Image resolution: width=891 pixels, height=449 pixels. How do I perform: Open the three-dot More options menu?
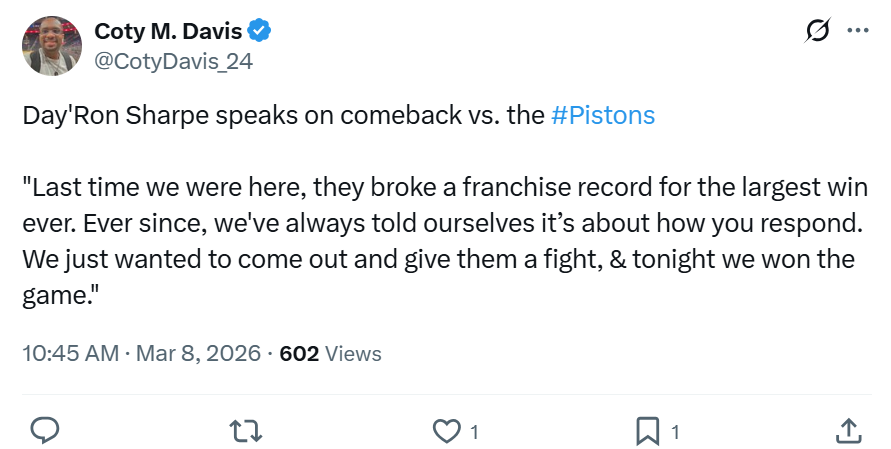point(858,31)
